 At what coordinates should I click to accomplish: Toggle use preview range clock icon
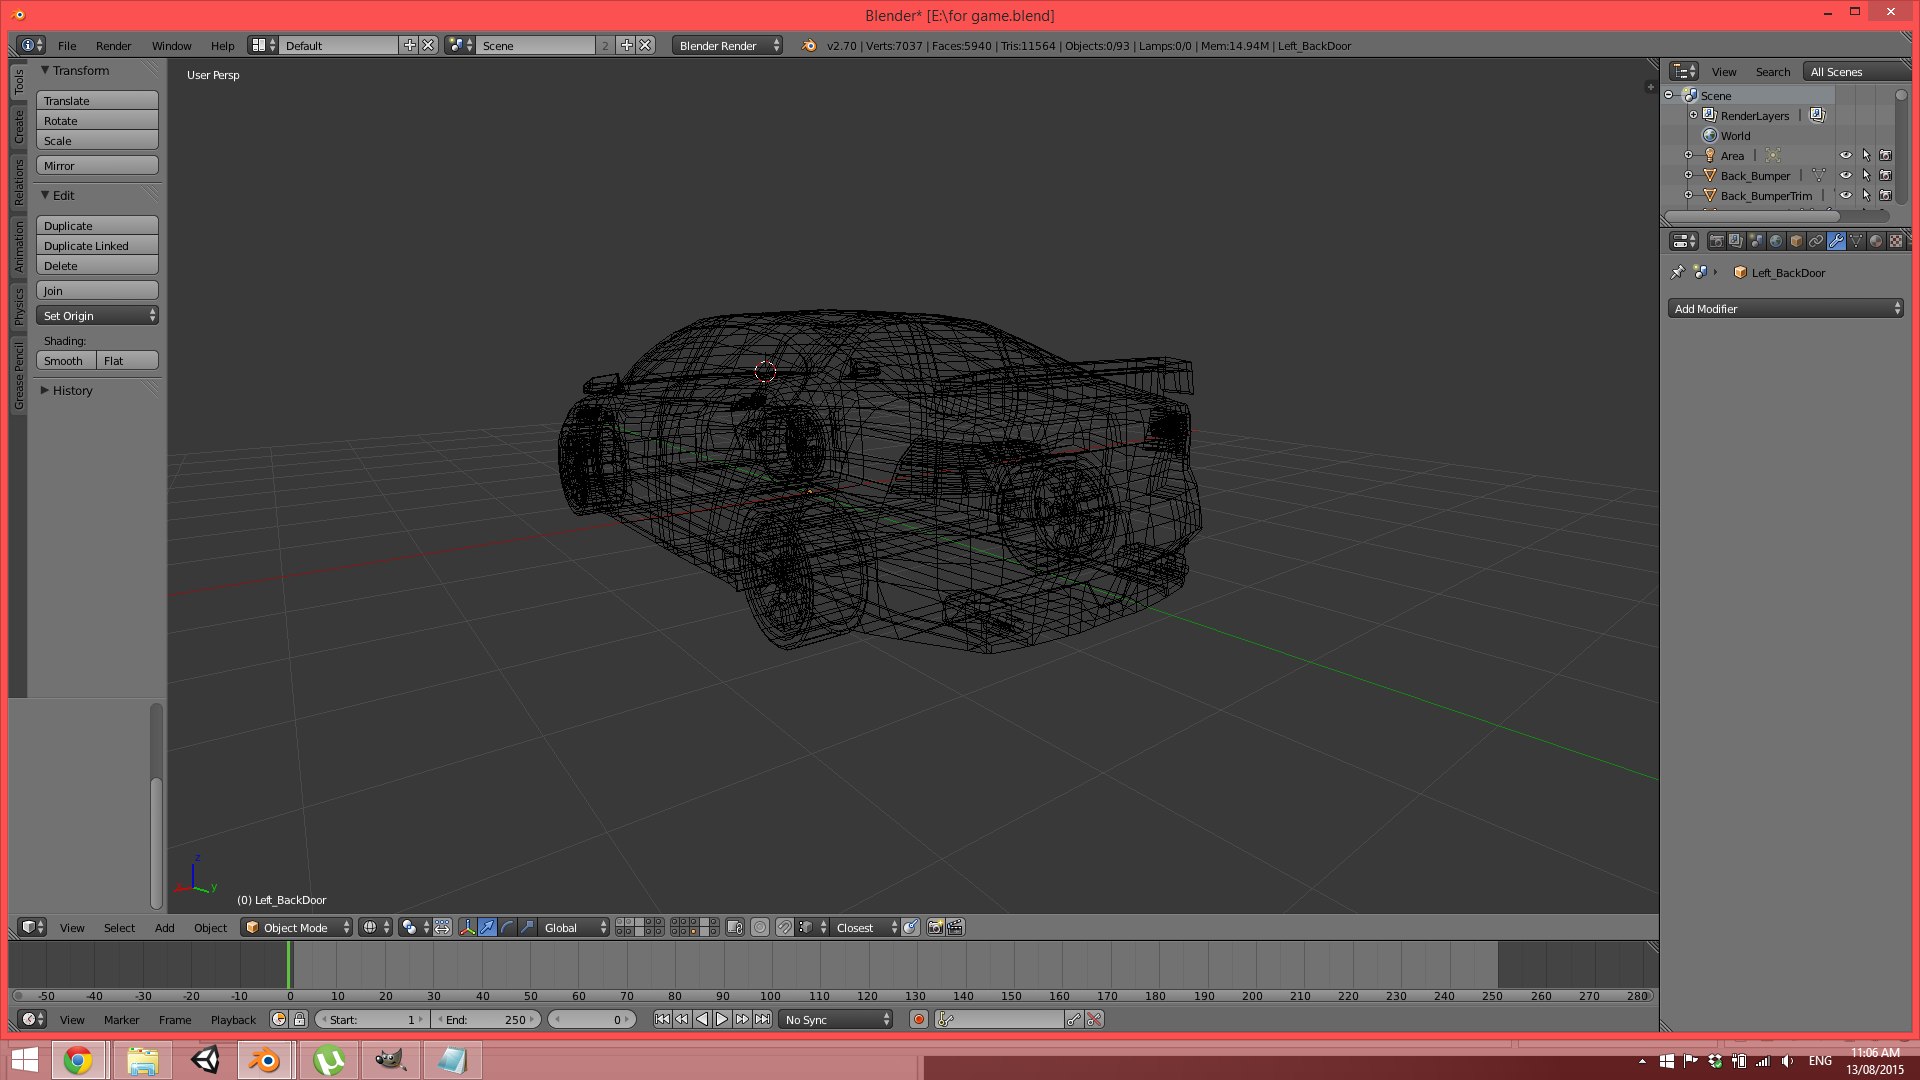click(x=279, y=1019)
